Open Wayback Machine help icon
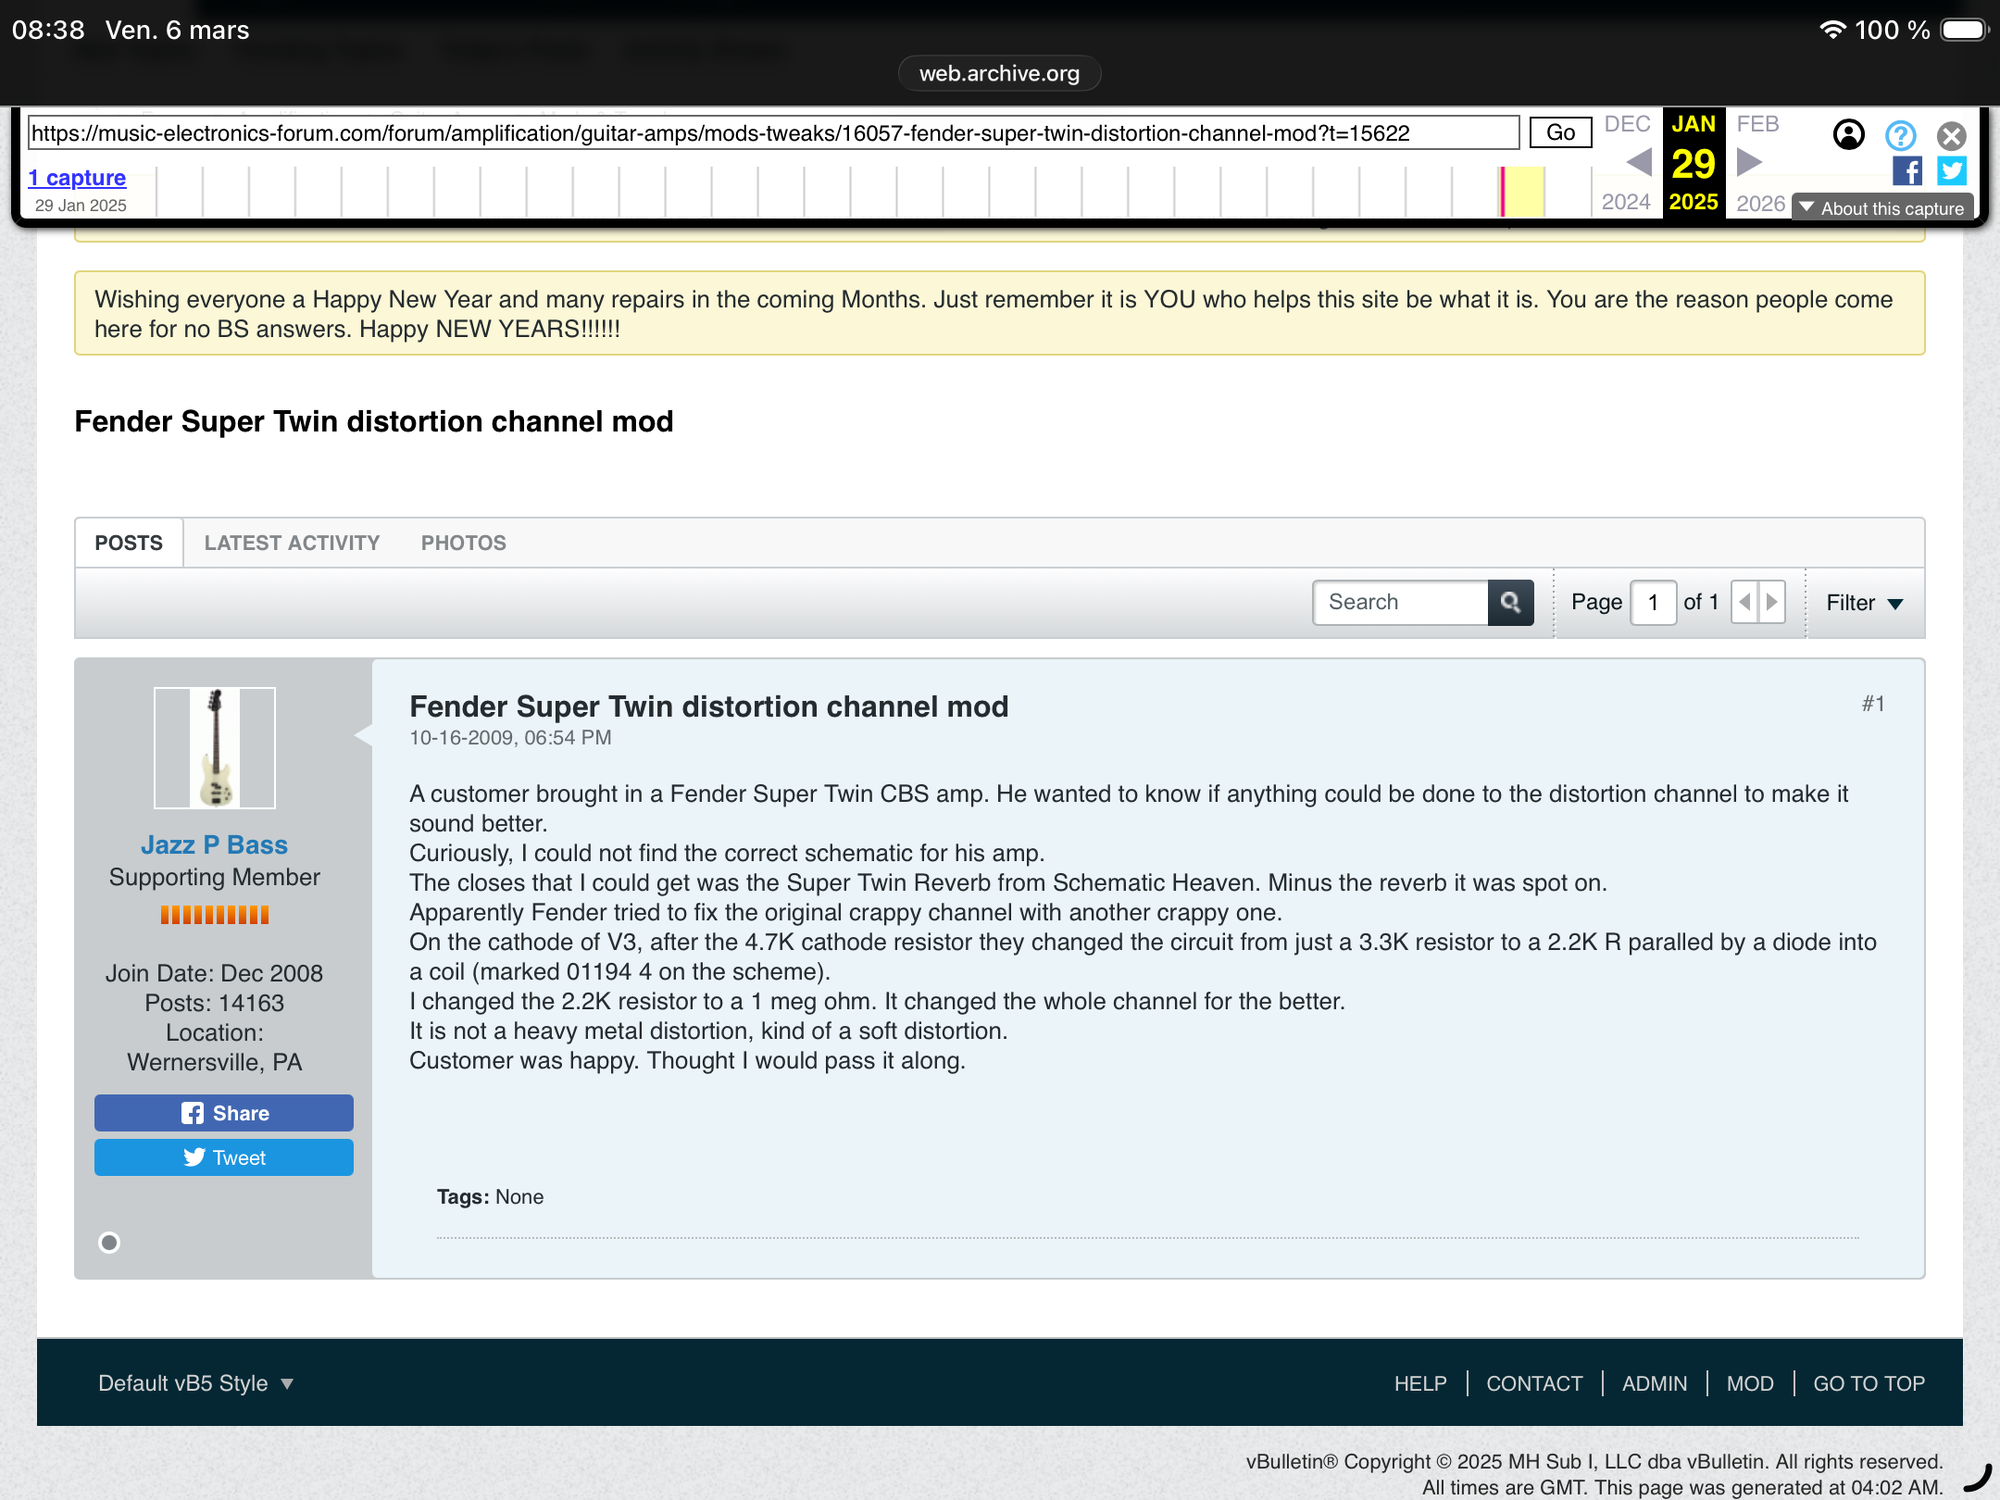Viewport: 2000px width, 1500px height. click(1900, 135)
